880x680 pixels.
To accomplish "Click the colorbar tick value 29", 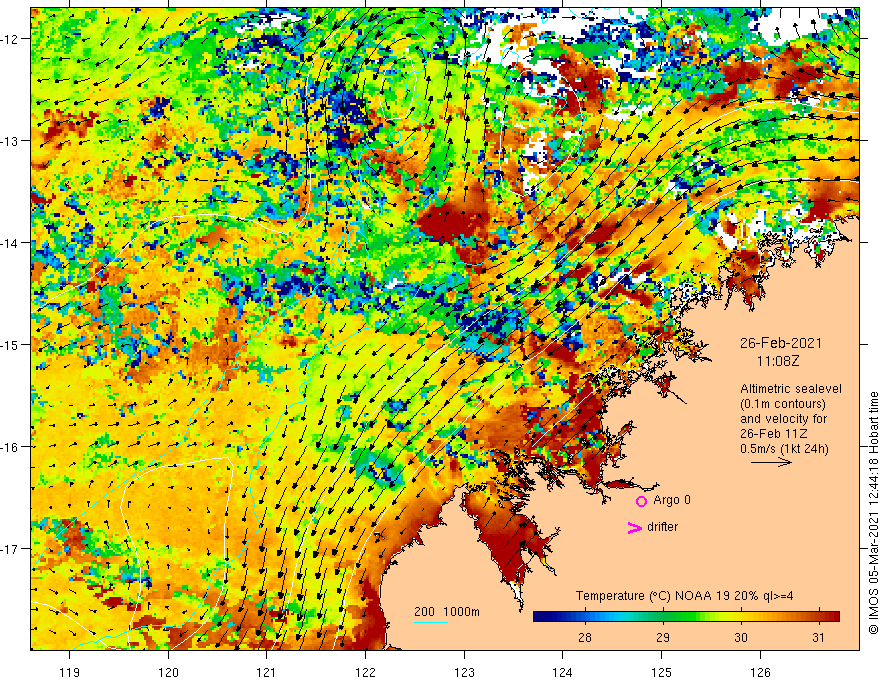I will (x=663, y=637).
